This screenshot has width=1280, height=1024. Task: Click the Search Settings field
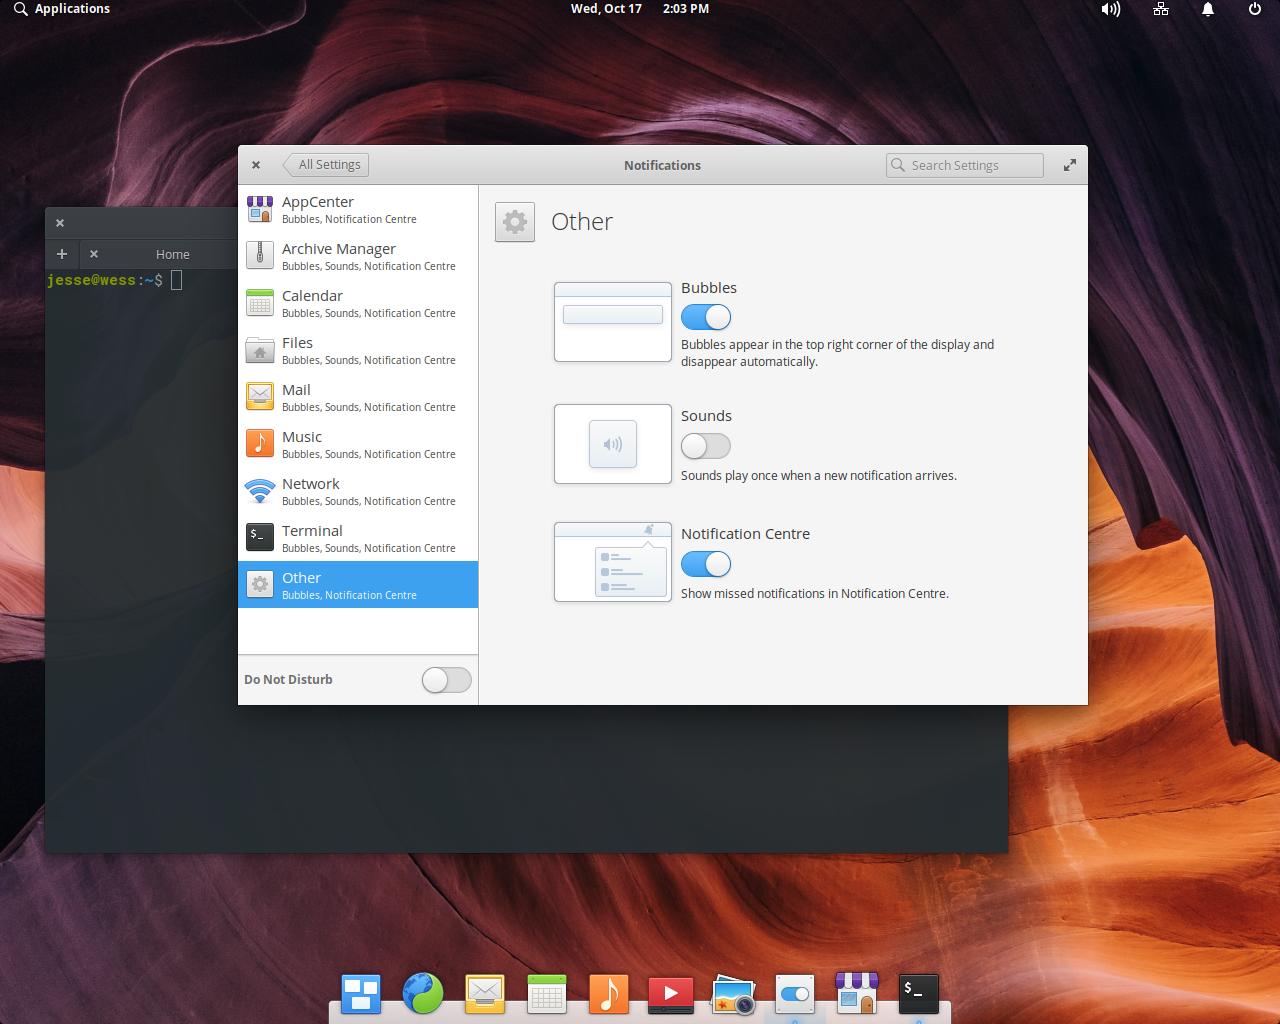tap(965, 165)
